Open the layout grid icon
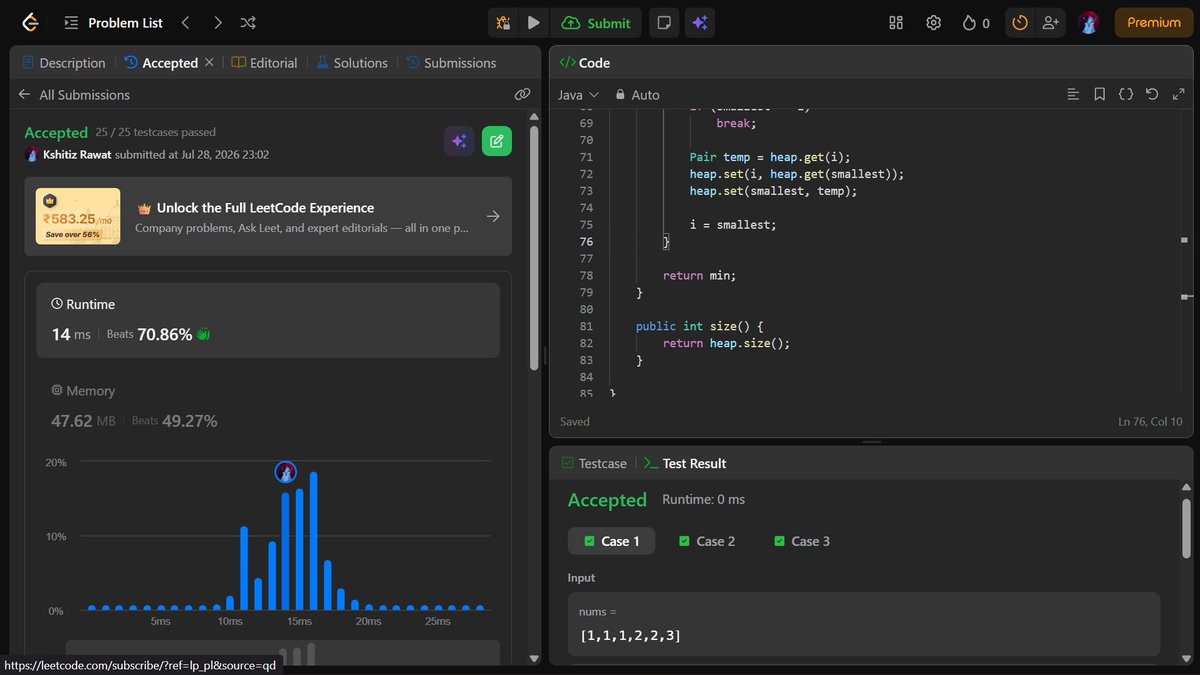The height and width of the screenshot is (675, 1200). (x=896, y=22)
